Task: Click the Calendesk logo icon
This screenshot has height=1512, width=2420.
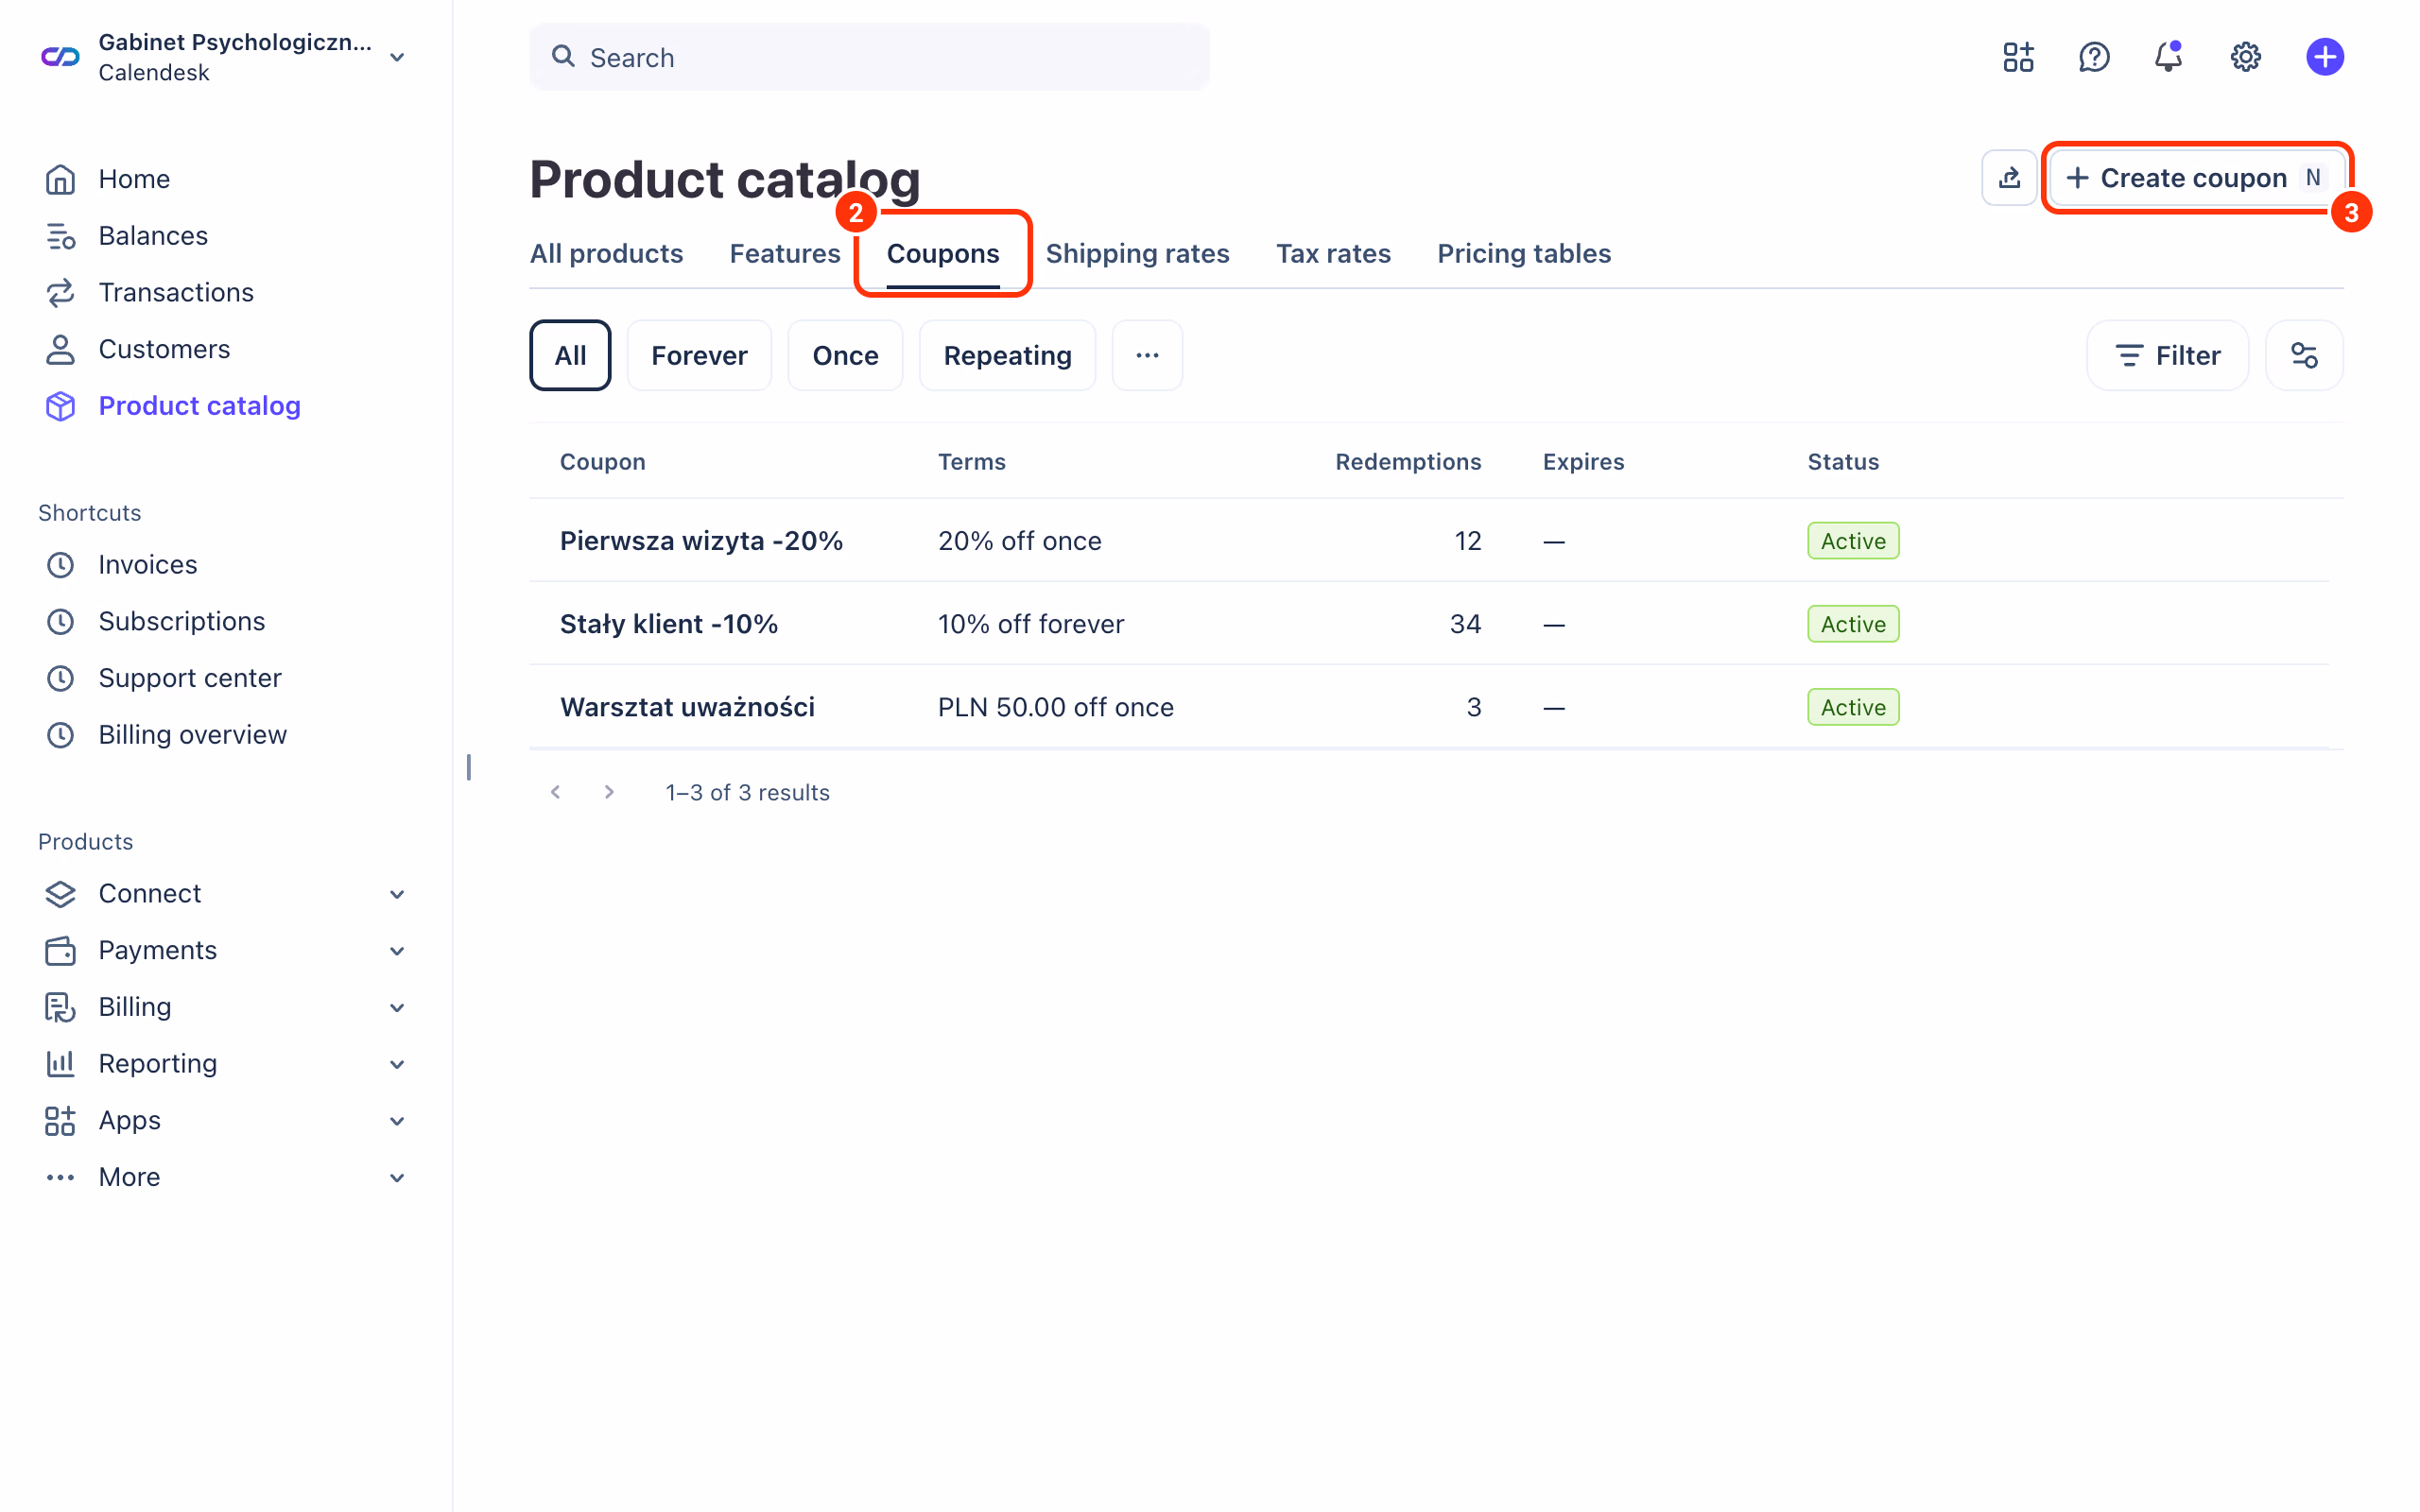Action: (60, 57)
